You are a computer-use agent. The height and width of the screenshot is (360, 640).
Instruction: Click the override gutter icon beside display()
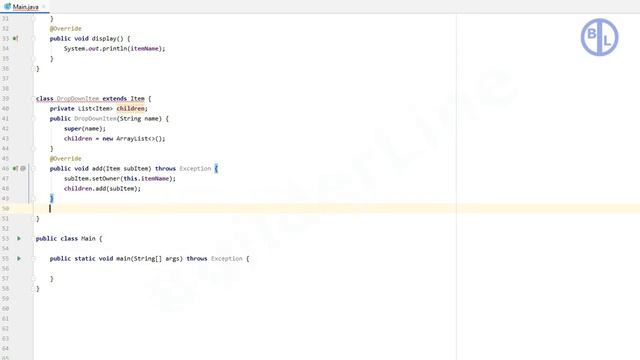15,38
